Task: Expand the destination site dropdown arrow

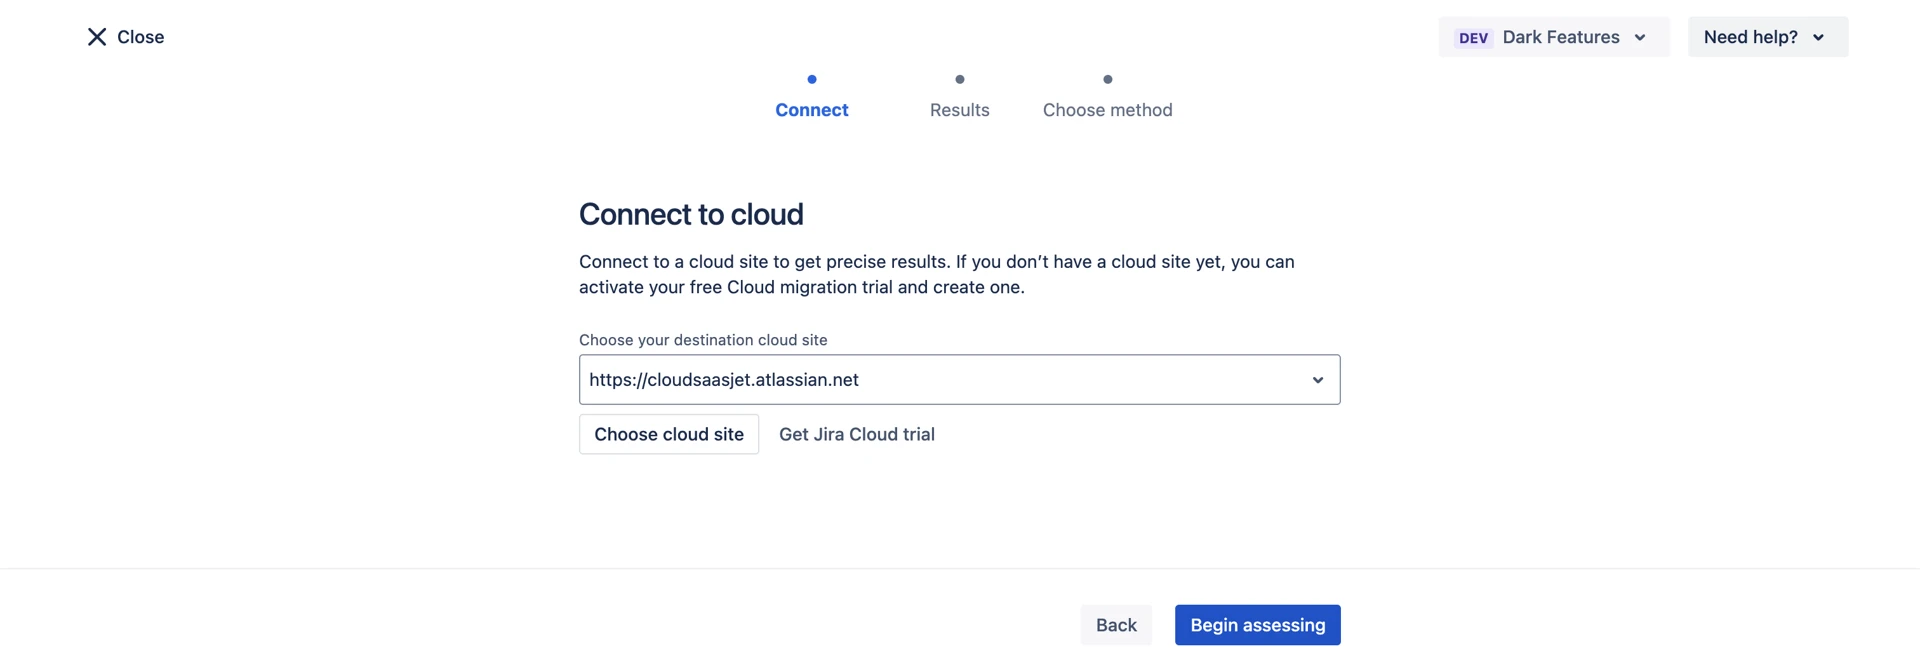Action: [x=1317, y=380]
